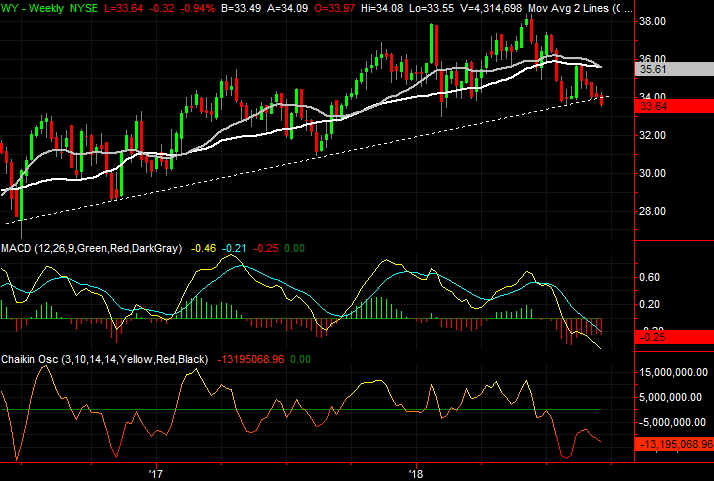
Task: Click the O=33.97 open price readout
Action: point(334,8)
